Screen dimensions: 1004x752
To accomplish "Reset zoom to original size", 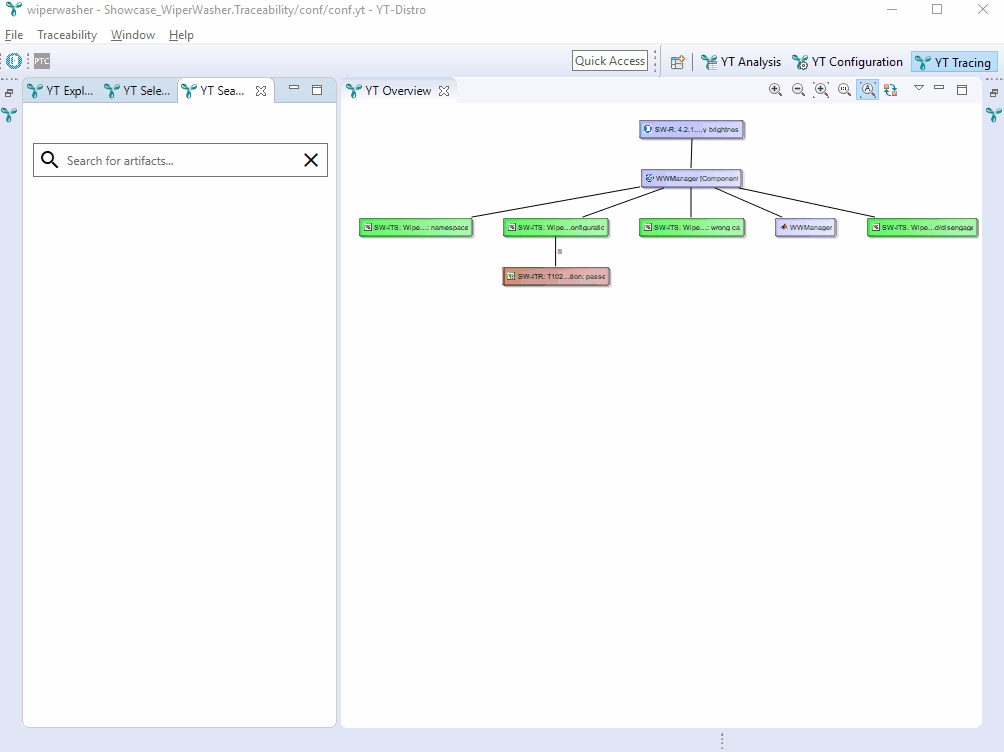I will (844, 90).
